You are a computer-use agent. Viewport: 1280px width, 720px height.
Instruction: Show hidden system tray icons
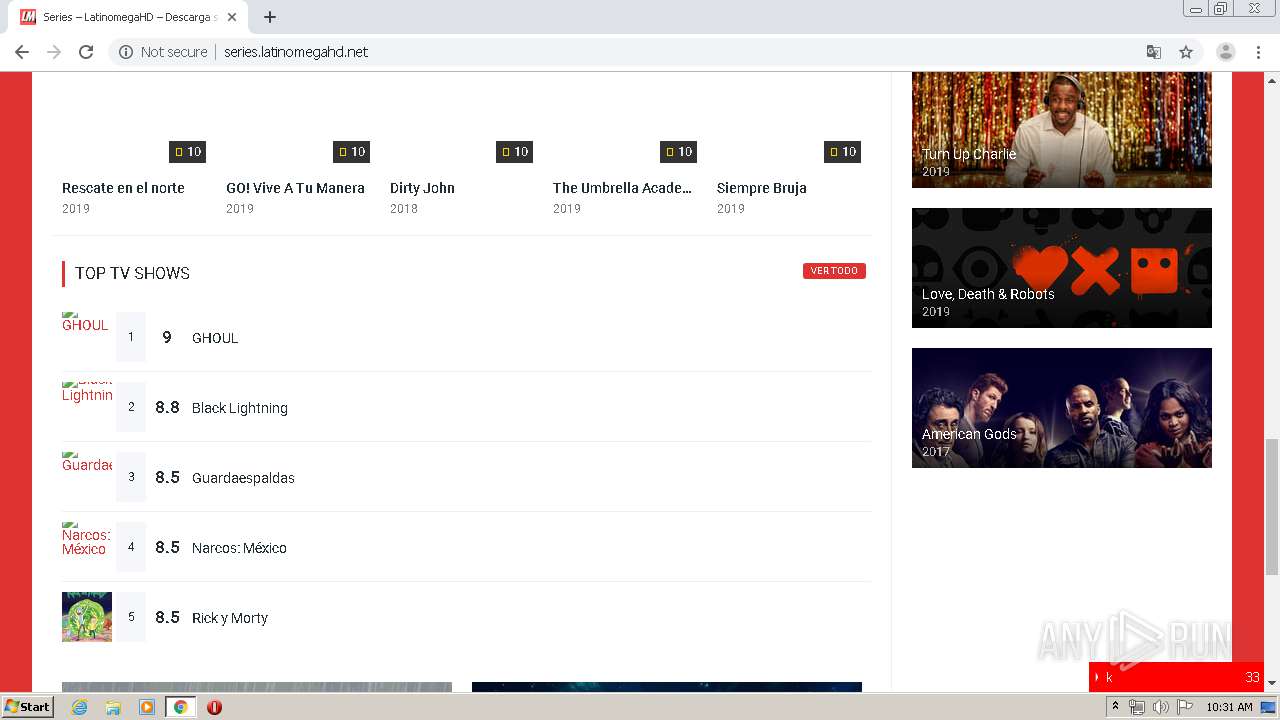1115,707
